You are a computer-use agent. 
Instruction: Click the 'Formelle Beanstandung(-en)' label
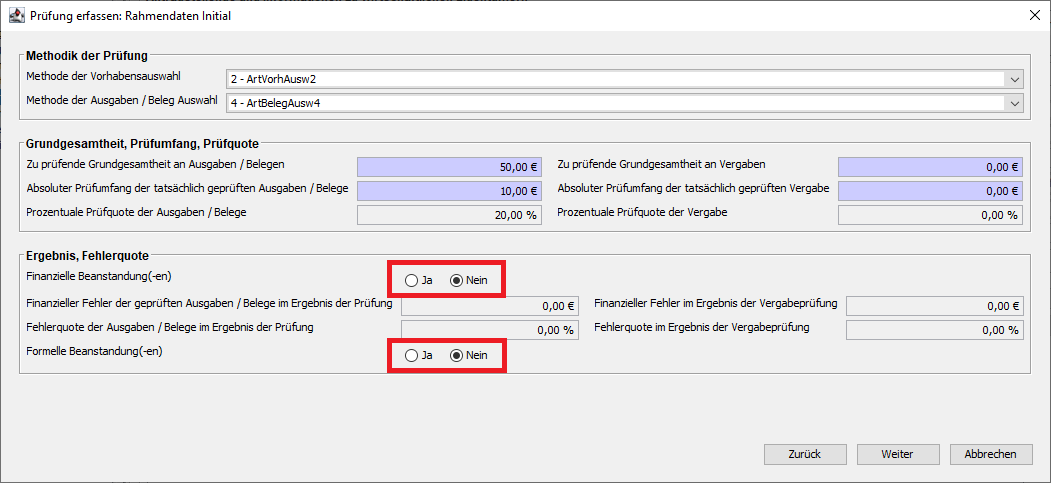point(95,350)
